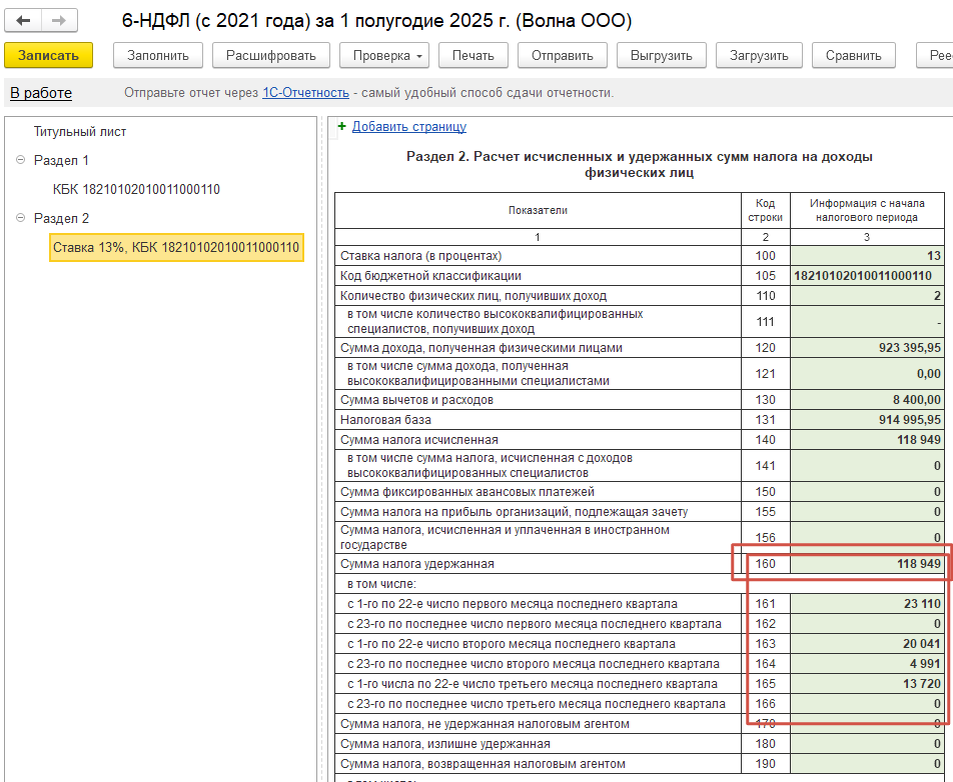Click the Заполнить button

(158, 55)
